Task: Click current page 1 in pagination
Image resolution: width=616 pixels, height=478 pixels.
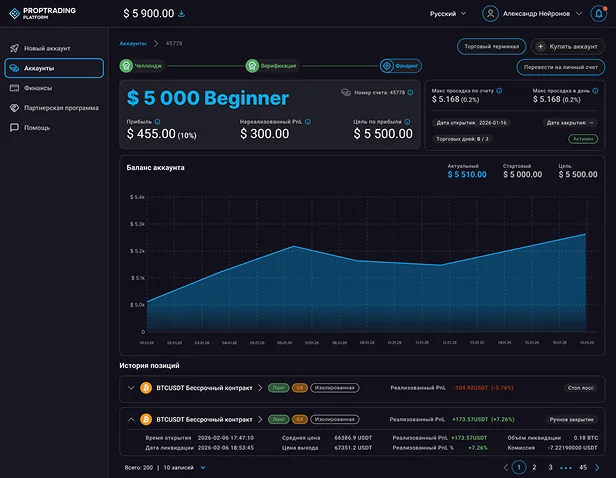Action: click(519, 467)
